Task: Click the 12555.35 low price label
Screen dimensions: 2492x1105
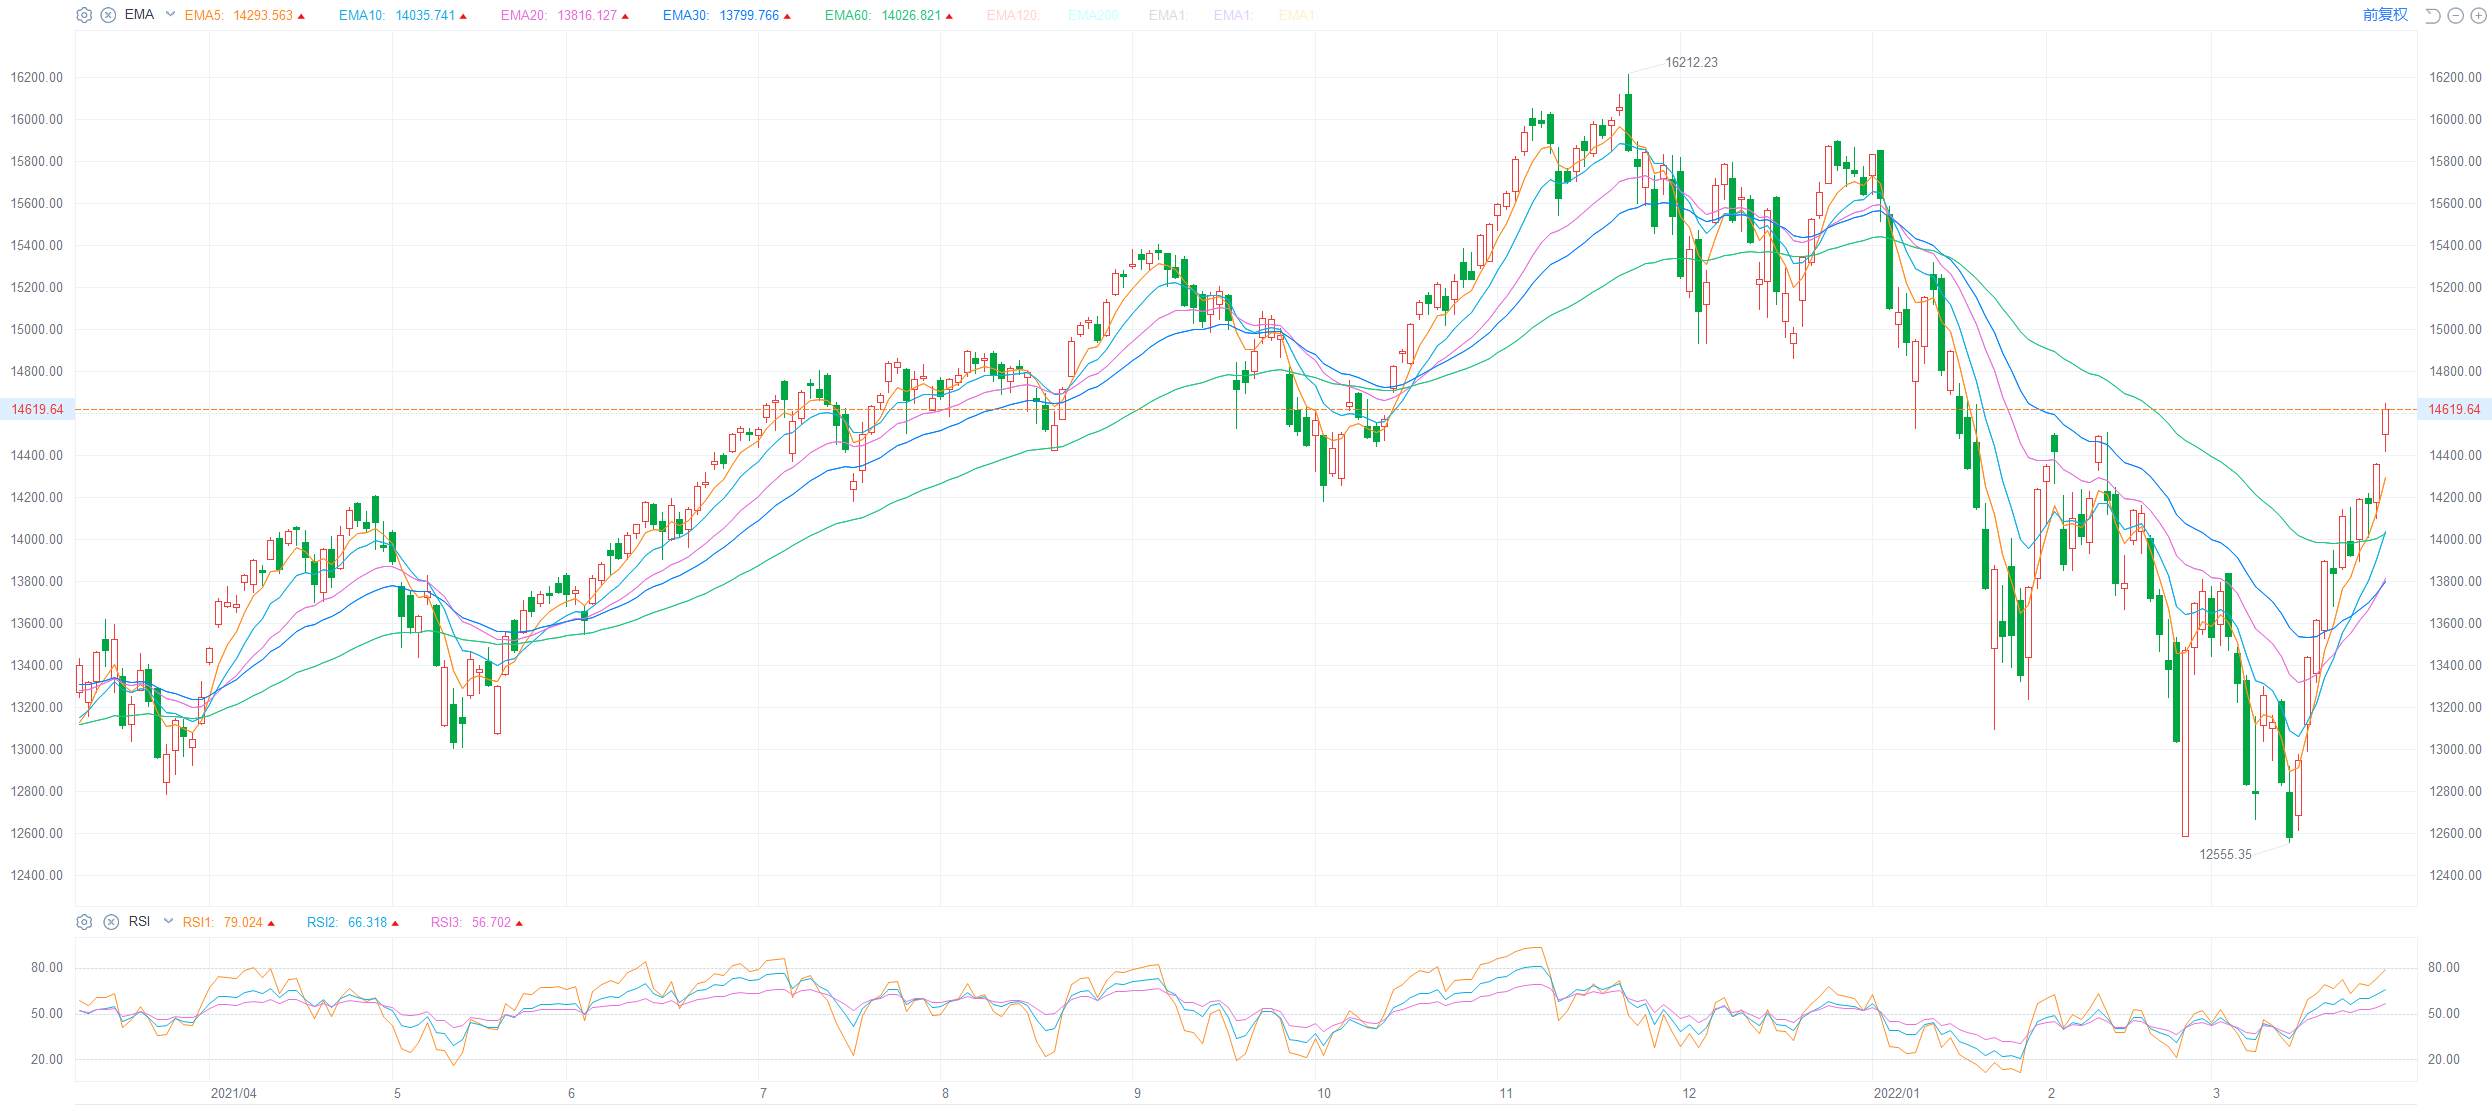Action: click(x=2225, y=854)
